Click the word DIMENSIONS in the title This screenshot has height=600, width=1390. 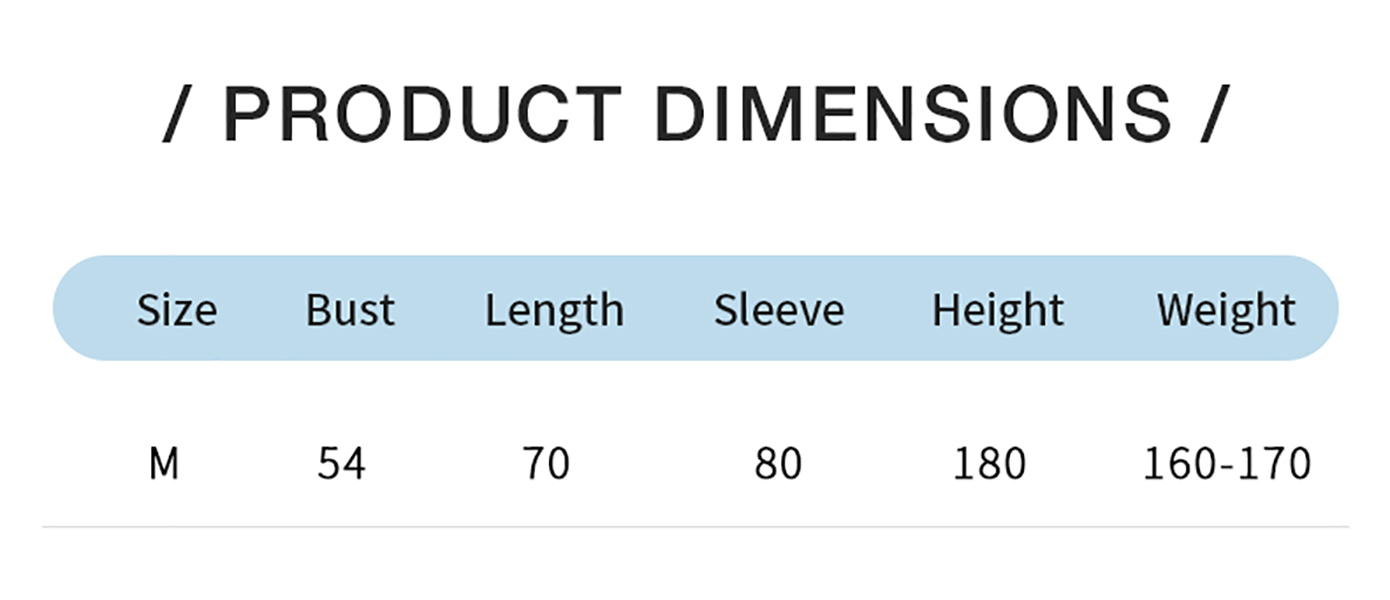coord(913,113)
